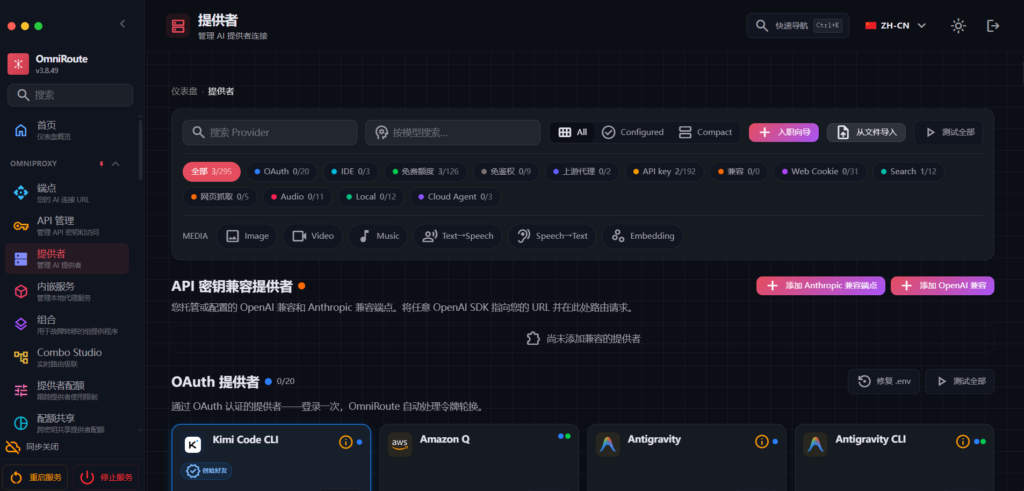Click 添加 Anthropic 兼容端点 button
The width and height of the screenshot is (1024, 491).
[x=821, y=285]
